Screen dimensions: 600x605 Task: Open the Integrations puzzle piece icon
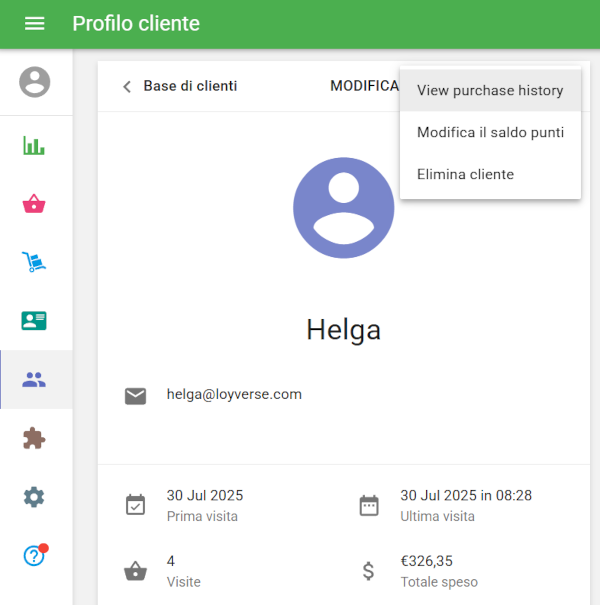coord(35,438)
